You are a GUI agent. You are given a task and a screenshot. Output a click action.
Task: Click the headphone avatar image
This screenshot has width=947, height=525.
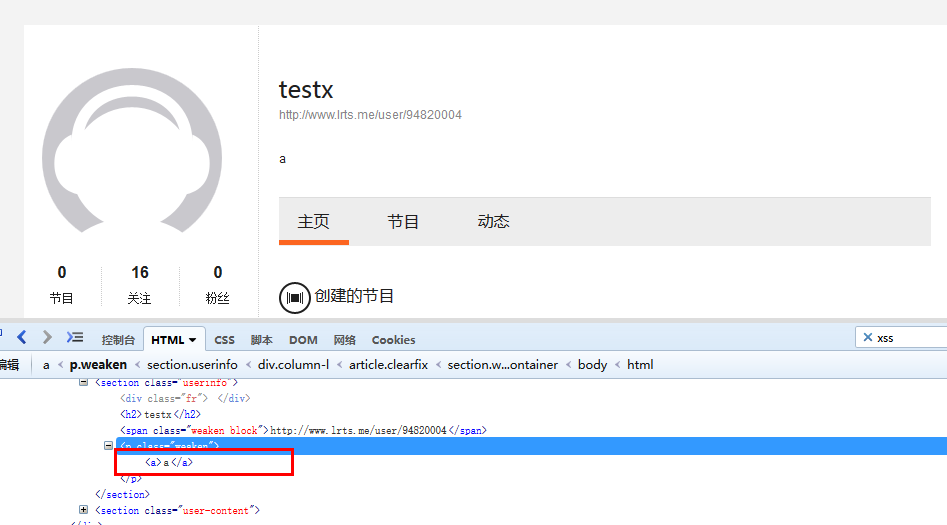[x=132, y=150]
